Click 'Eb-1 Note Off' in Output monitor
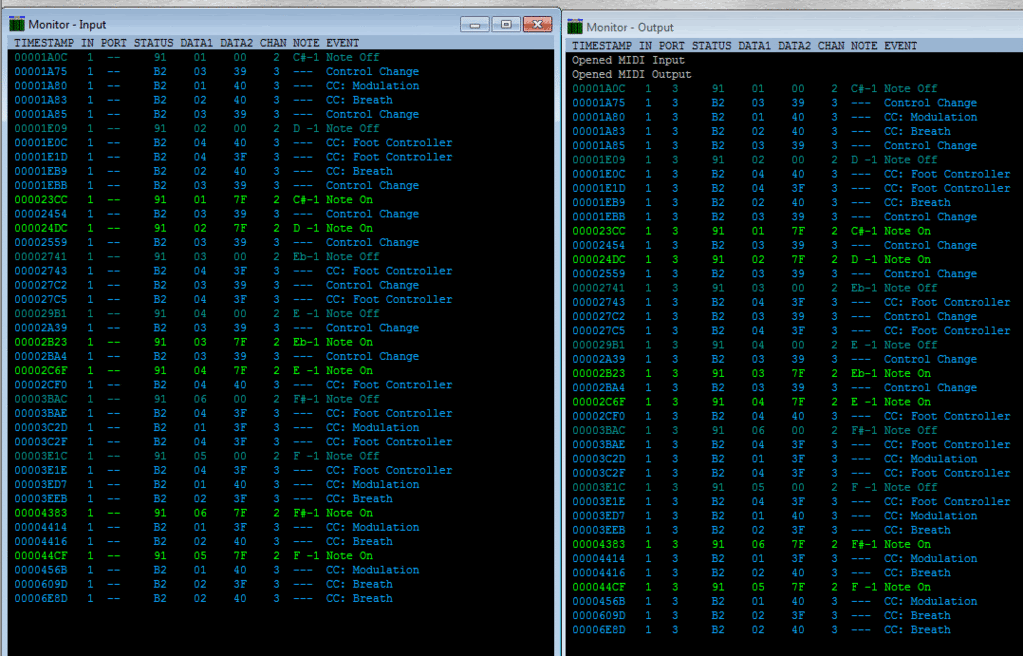The height and width of the screenshot is (656, 1023). click(x=894, y=289)
